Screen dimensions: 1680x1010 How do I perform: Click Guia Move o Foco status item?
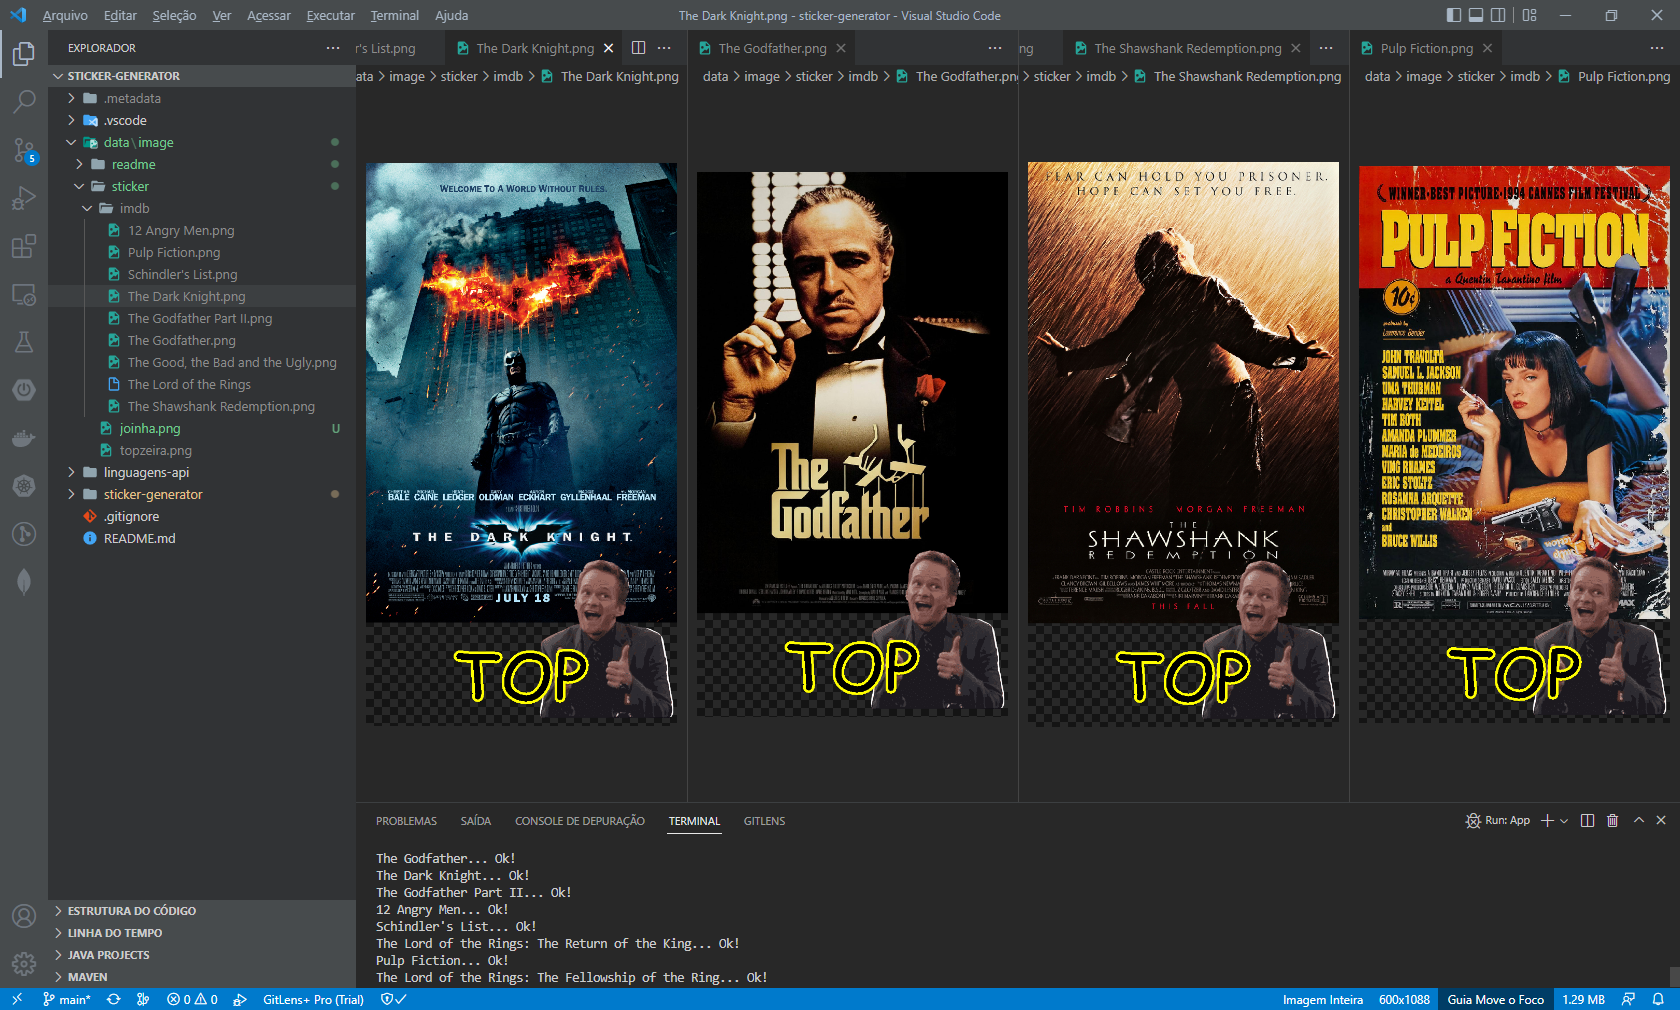click(1495, 999)
